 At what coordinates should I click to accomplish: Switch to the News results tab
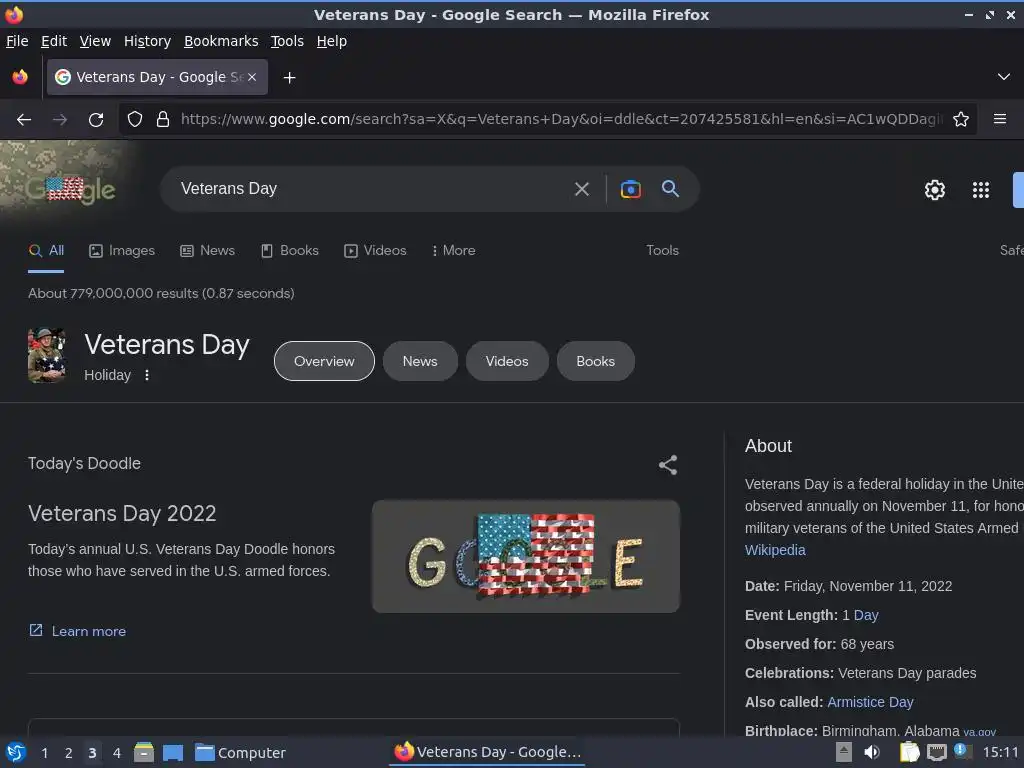208,251
